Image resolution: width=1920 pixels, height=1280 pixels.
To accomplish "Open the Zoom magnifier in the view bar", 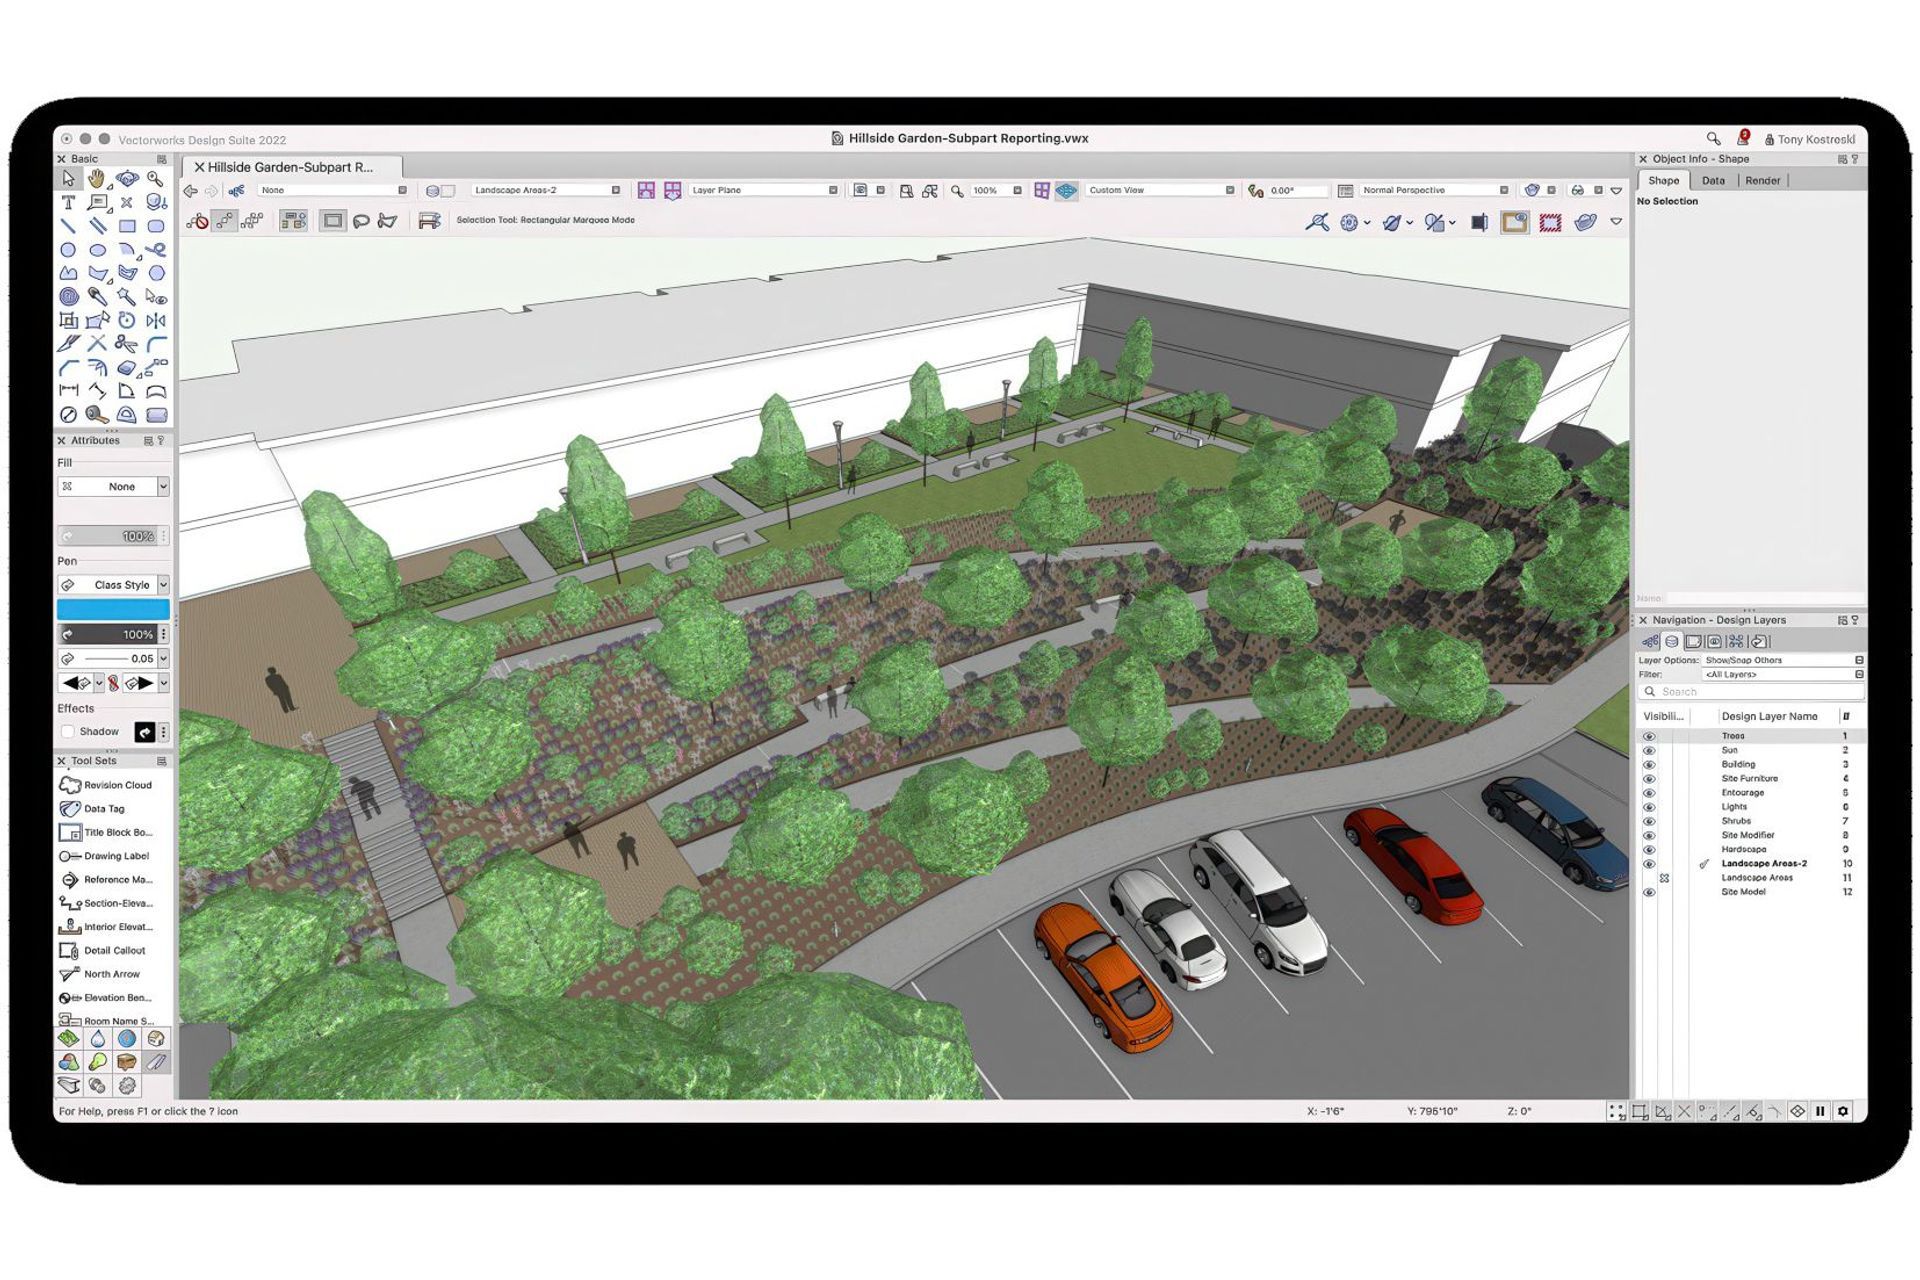I will tap(957, 189).
